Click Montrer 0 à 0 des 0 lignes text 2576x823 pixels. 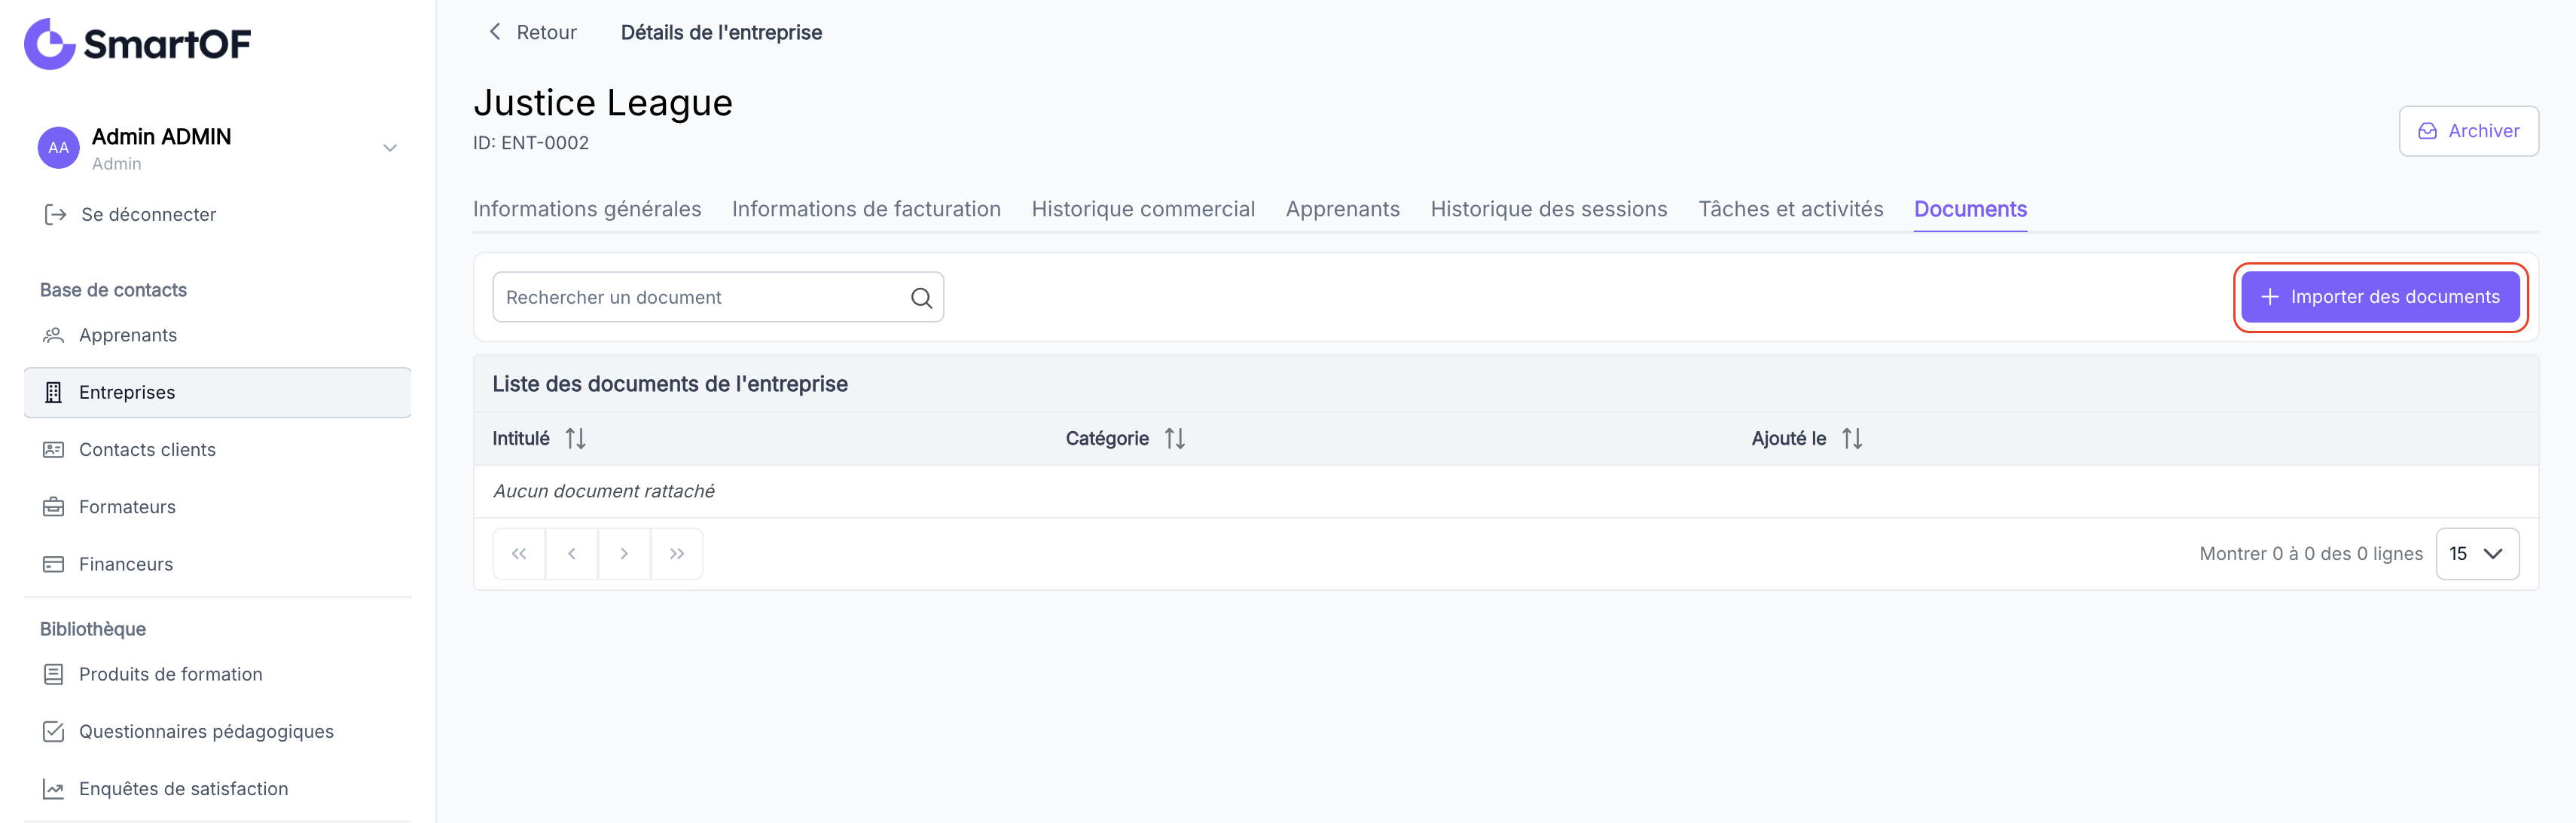pos(2310,553)
